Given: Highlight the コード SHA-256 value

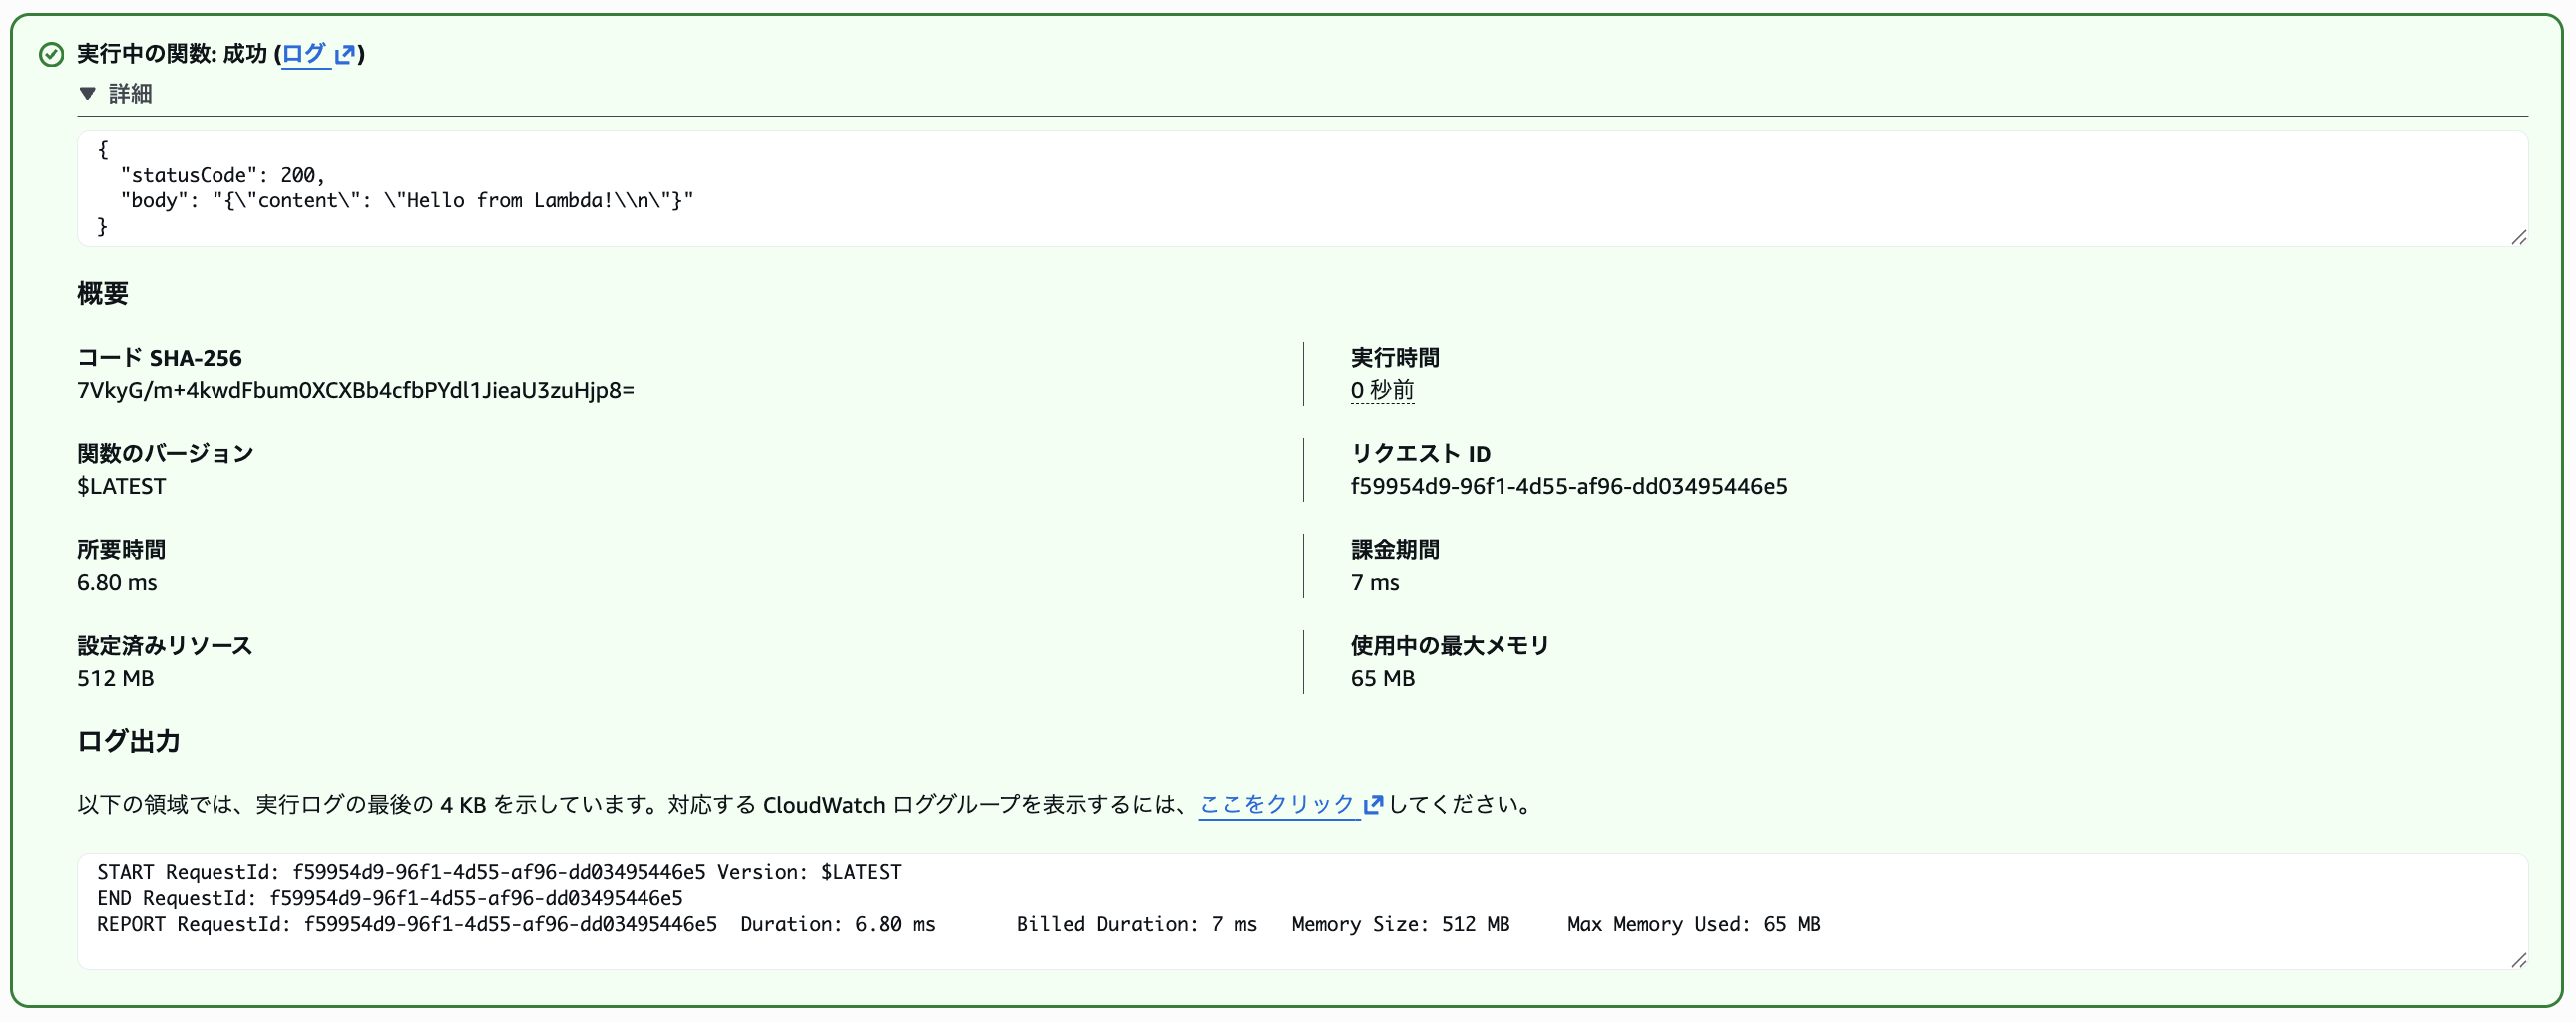Looking at the screenshot, I should click(x=356, y=390).
